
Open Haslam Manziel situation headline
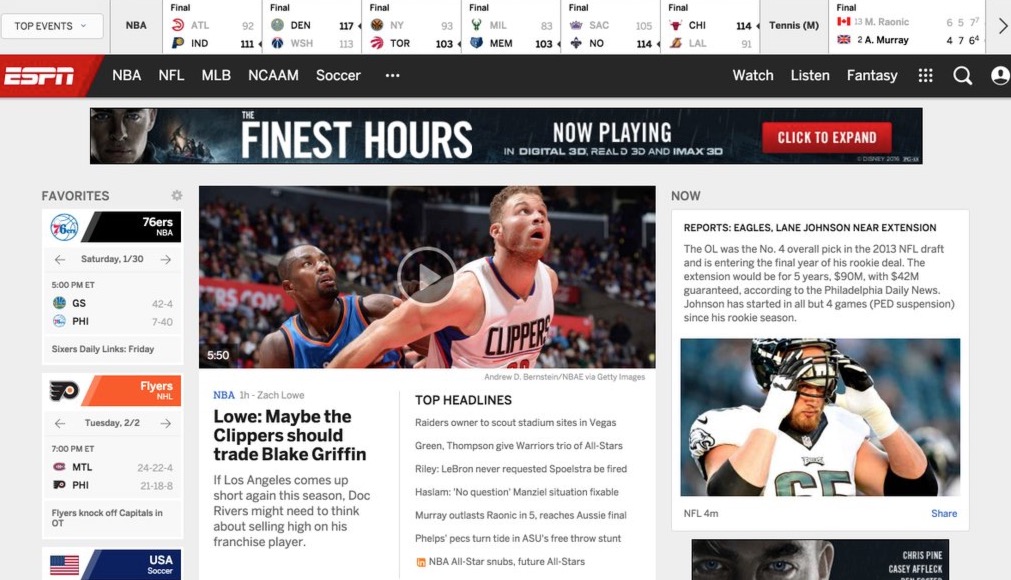516,492
